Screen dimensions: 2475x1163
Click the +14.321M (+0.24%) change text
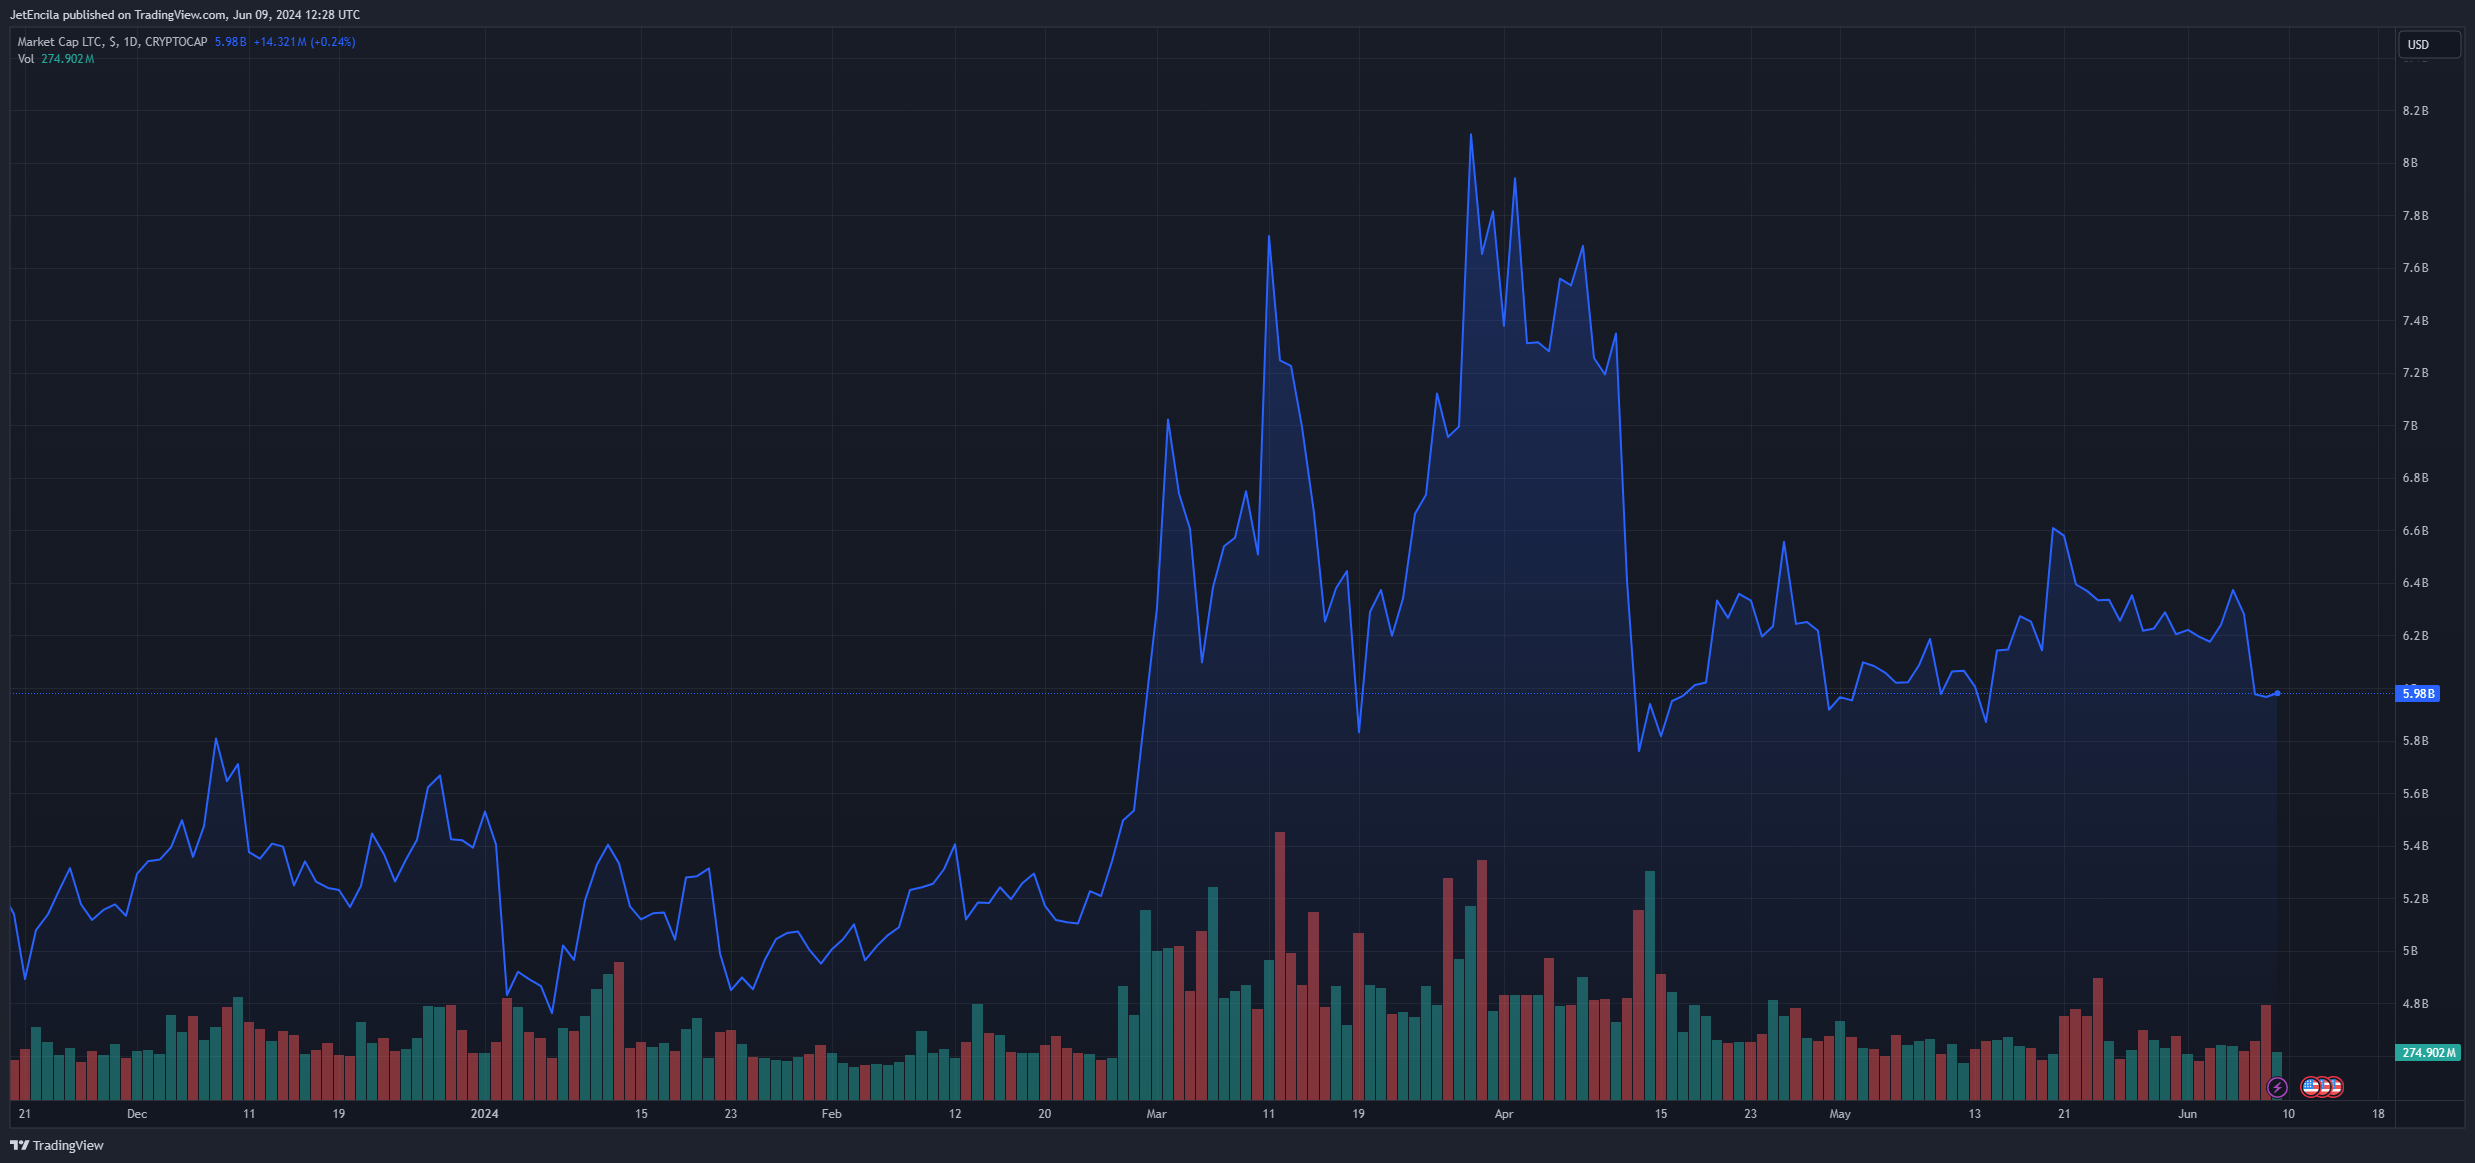tap(304, 42)
